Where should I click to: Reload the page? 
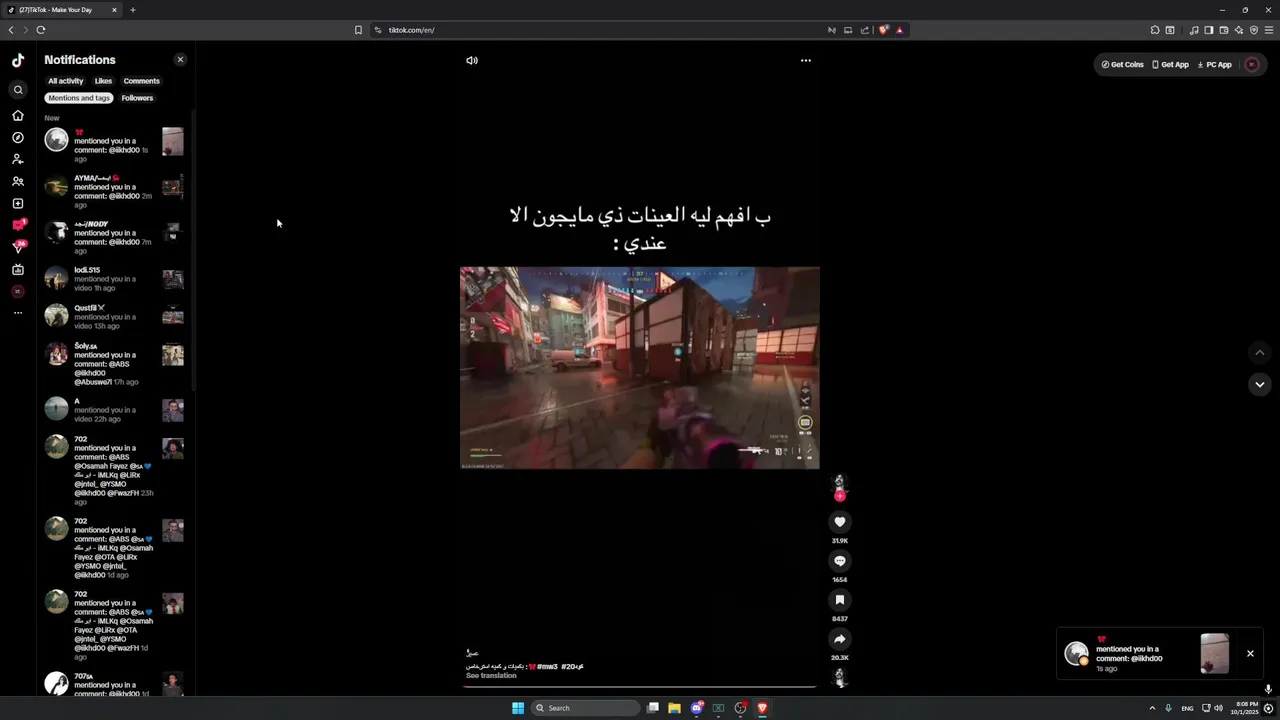pos(41,30)
